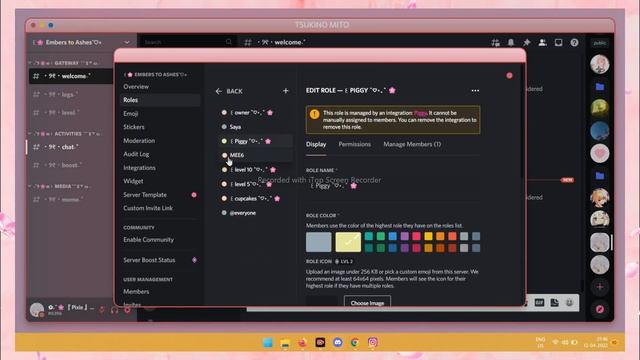640x360 pixels.
Task: Click the Choose Image button
Action: coord(367,302)
